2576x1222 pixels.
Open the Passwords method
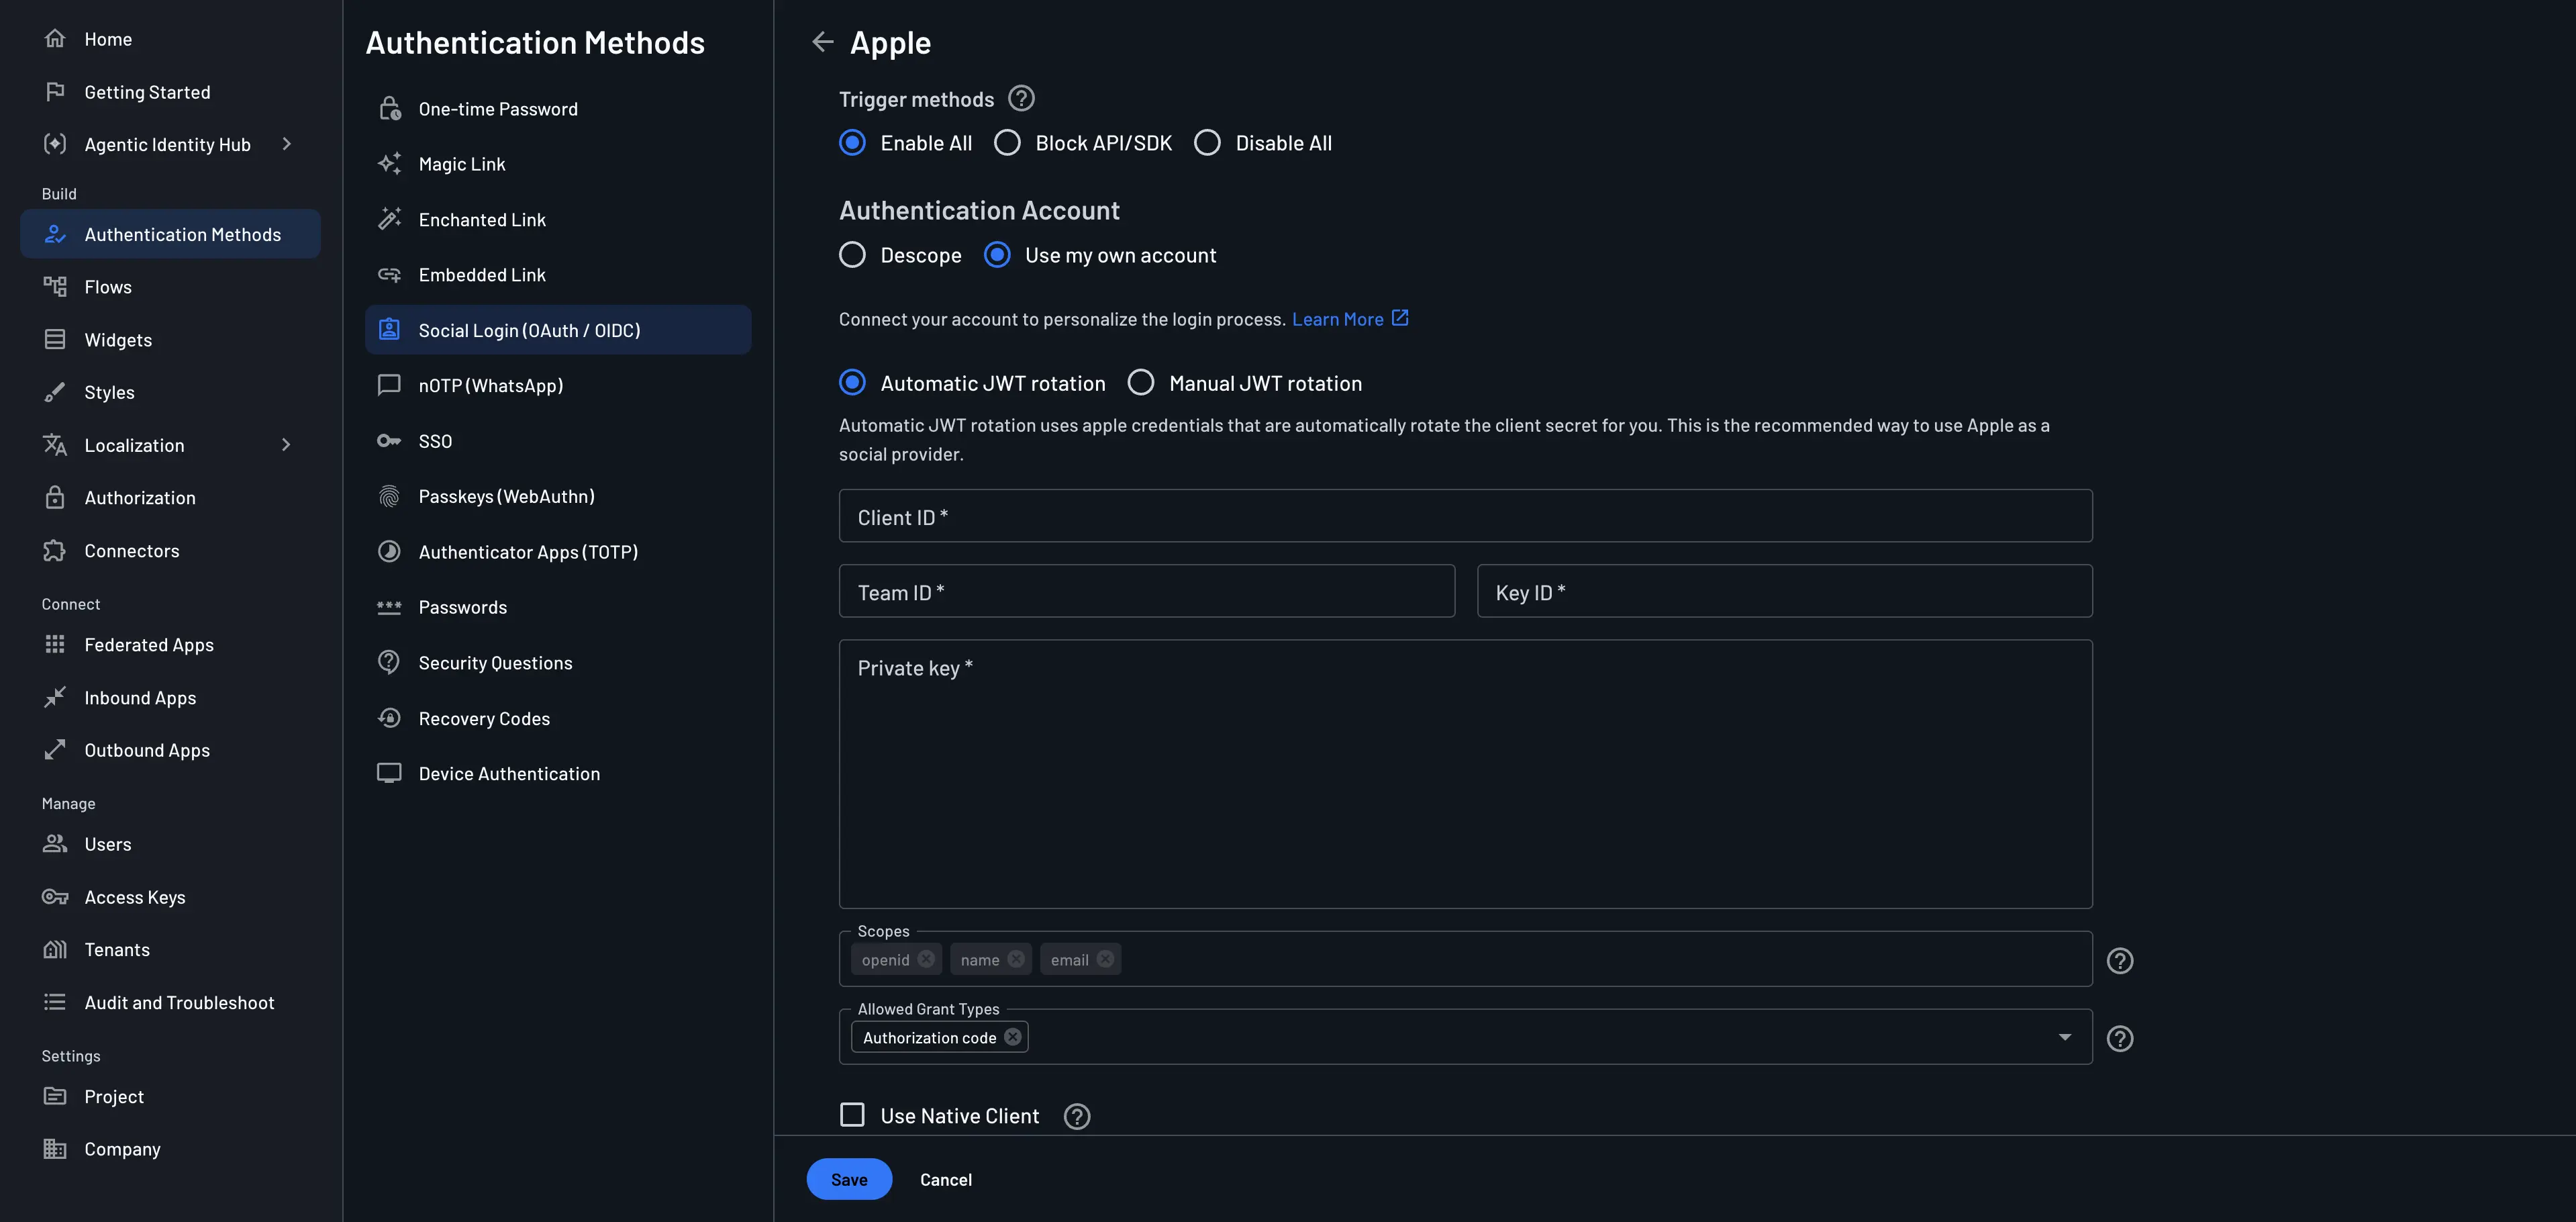coord(558,607)
